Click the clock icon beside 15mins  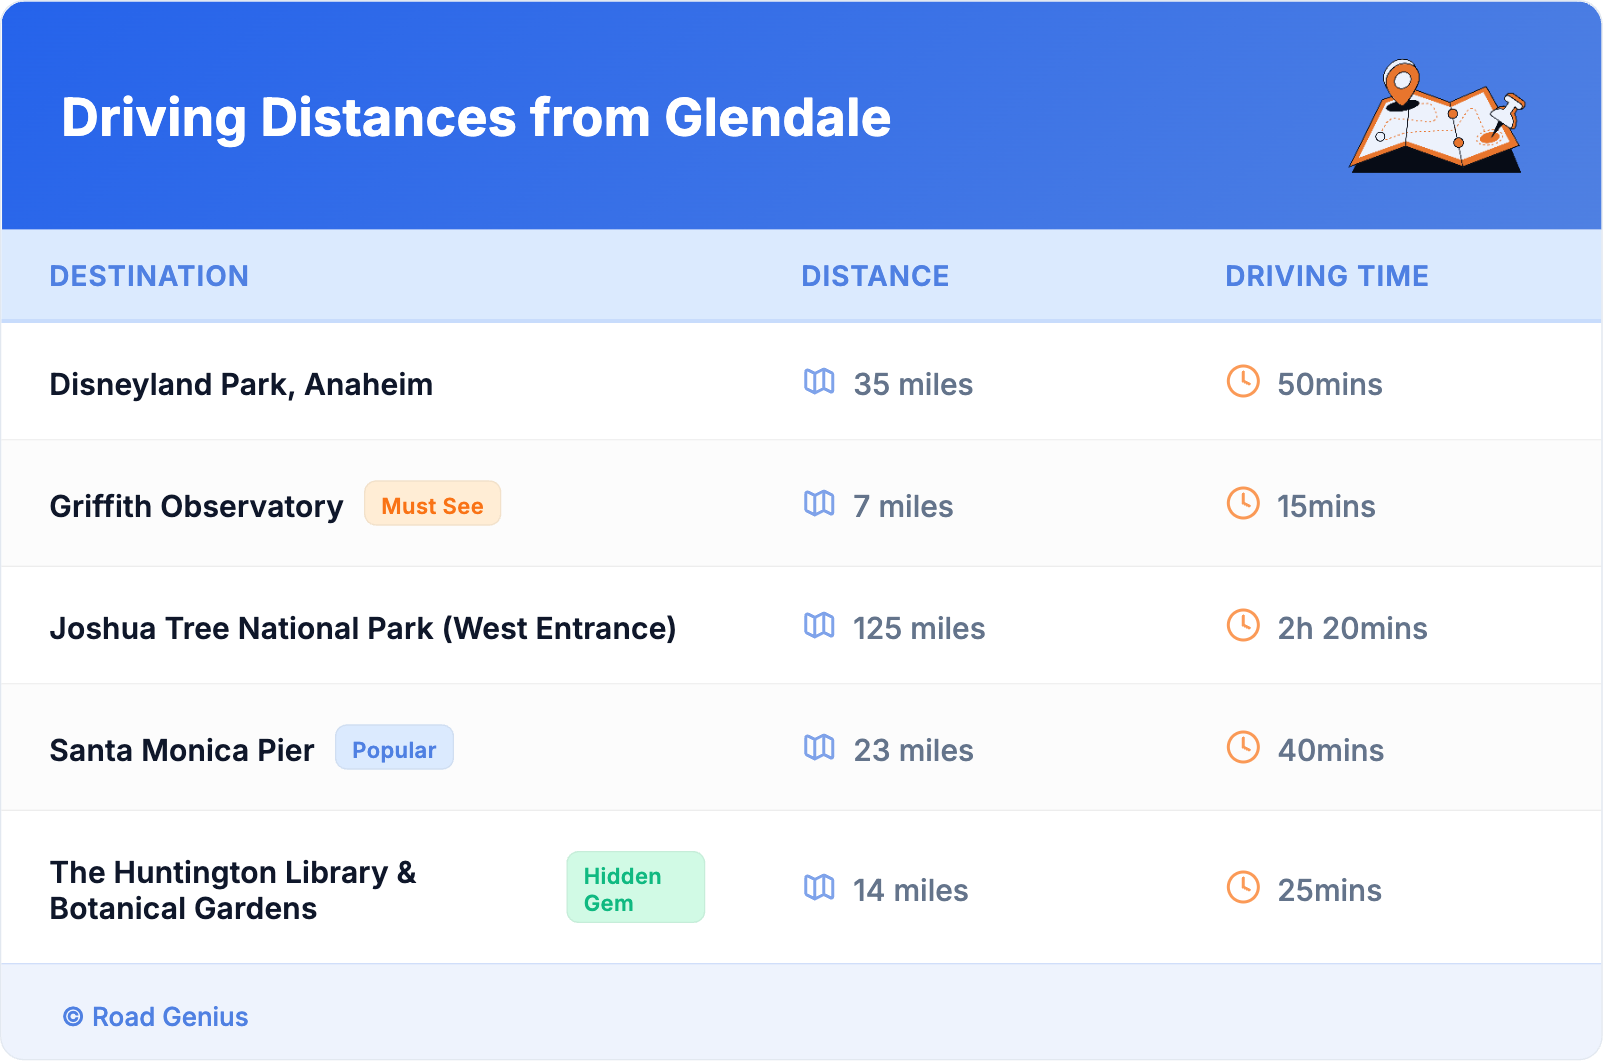[x=1243, y=503]
